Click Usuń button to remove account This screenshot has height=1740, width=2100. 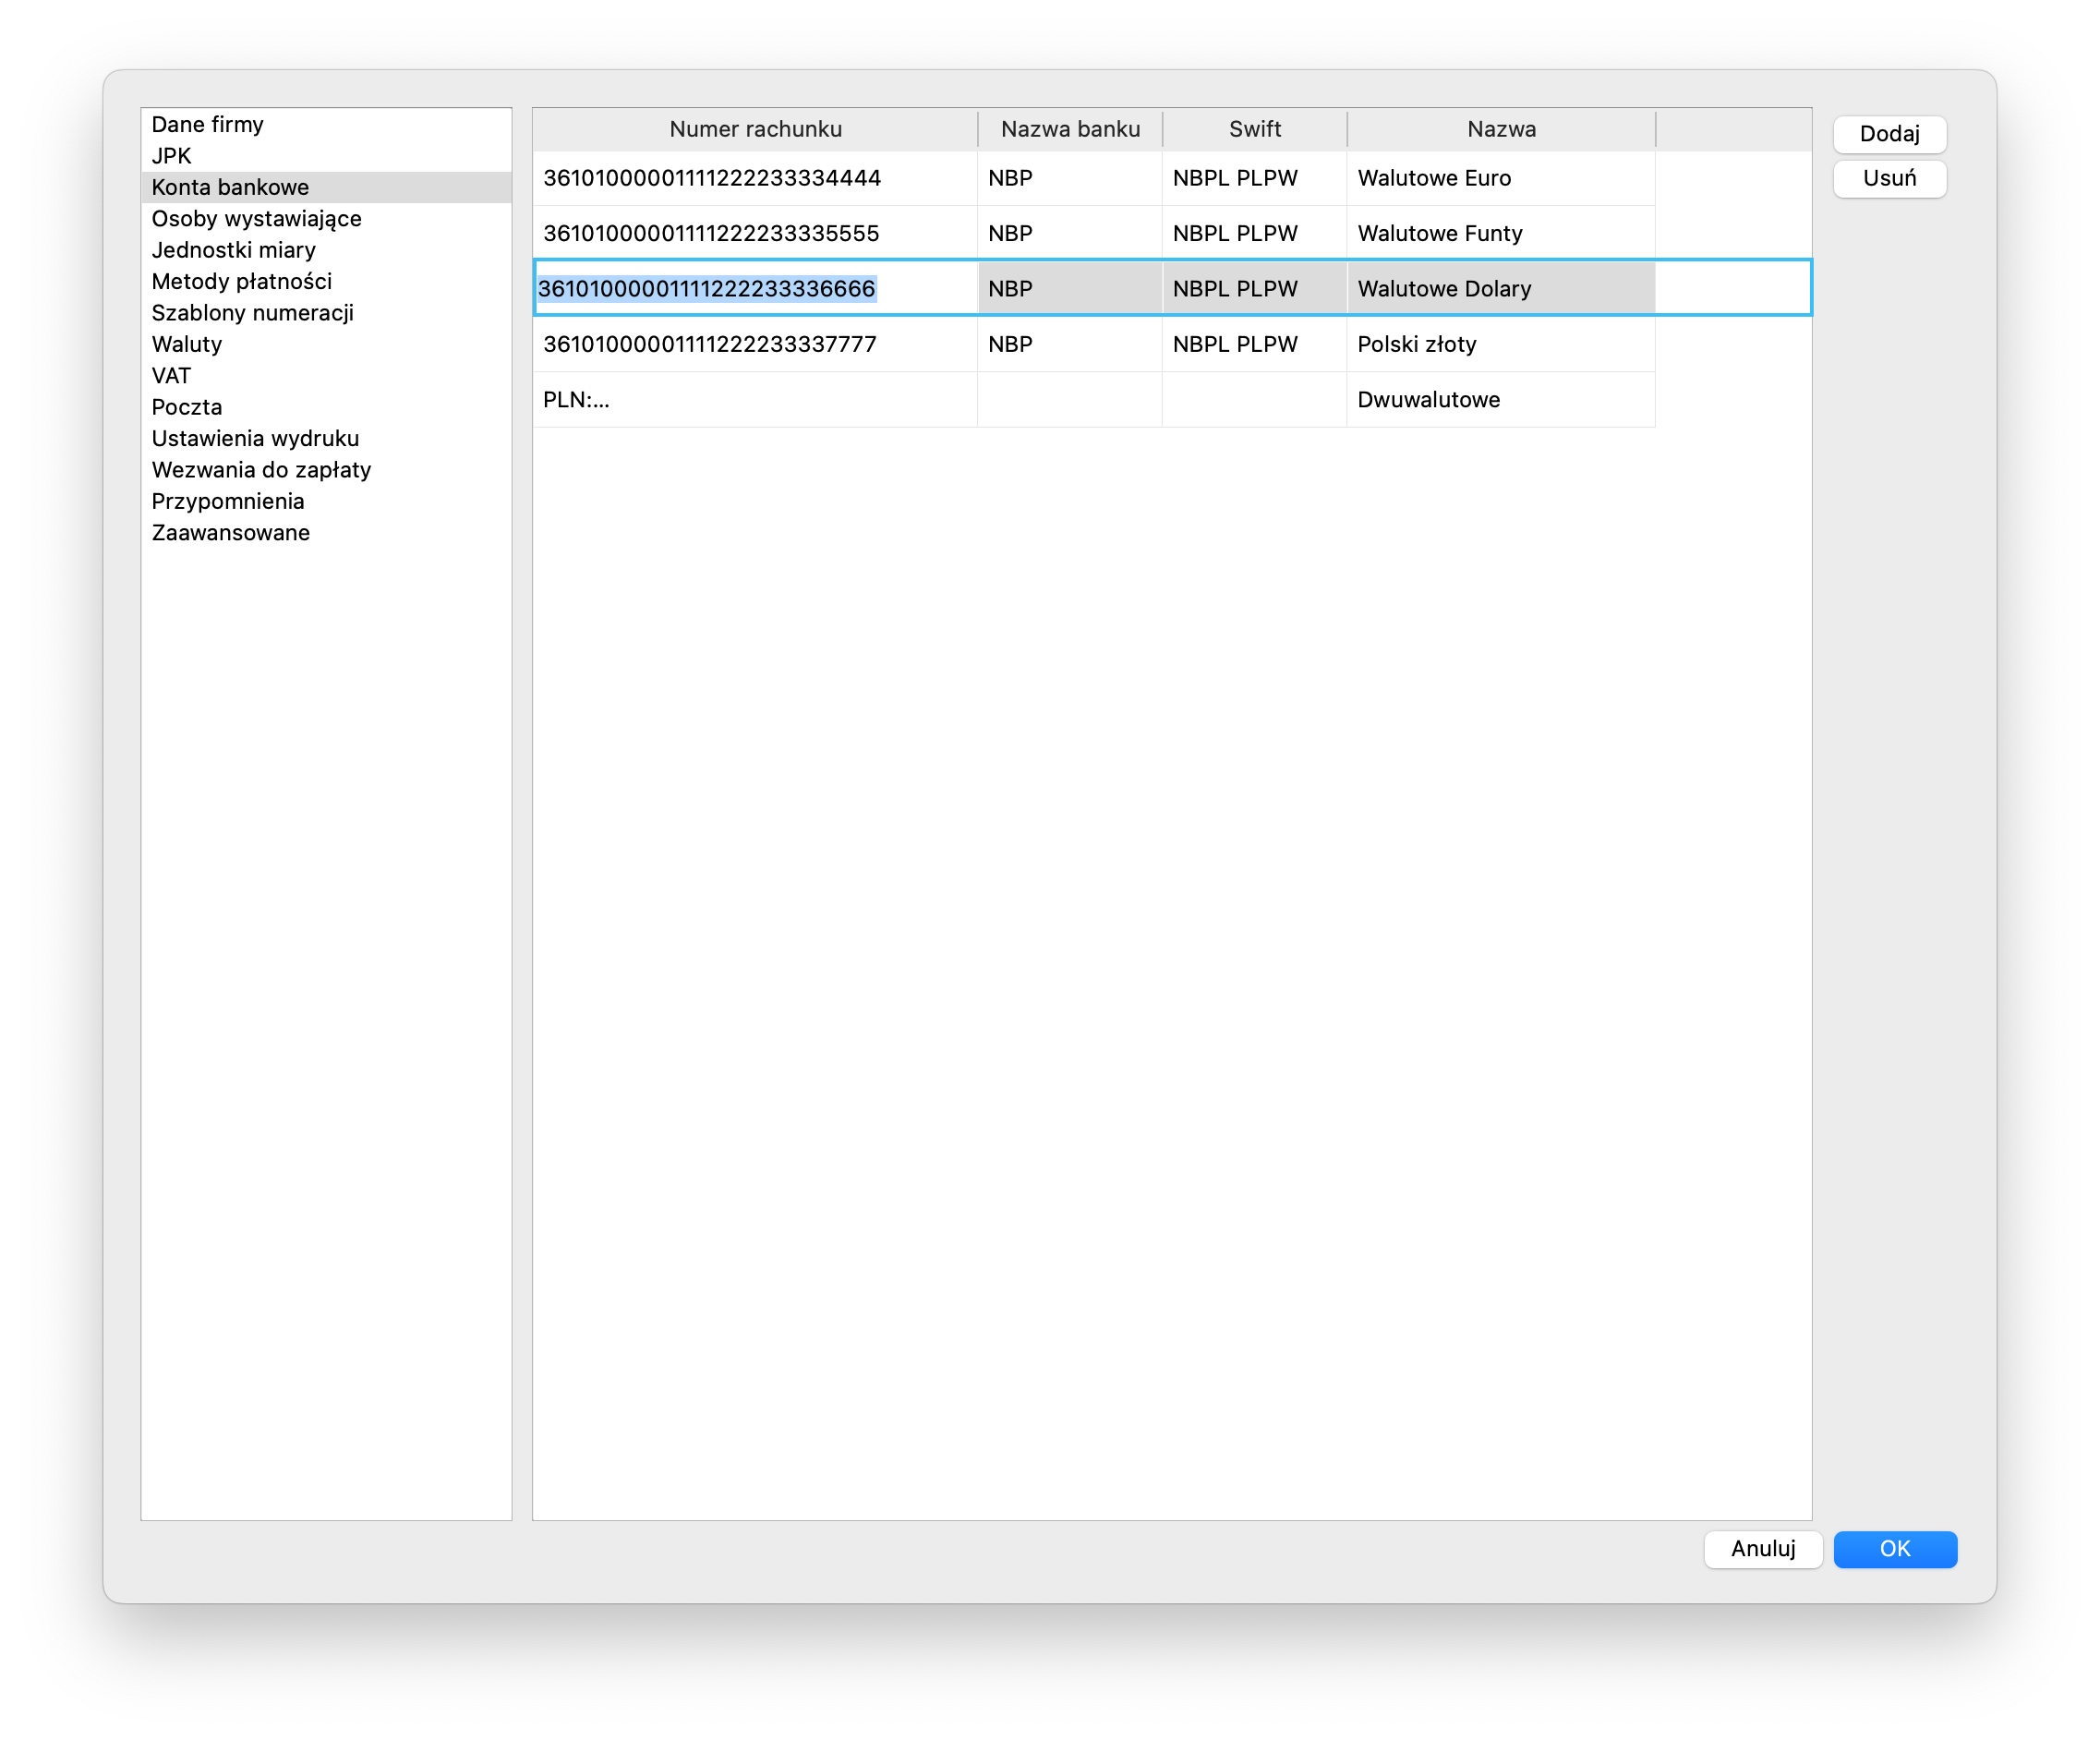1889,178
